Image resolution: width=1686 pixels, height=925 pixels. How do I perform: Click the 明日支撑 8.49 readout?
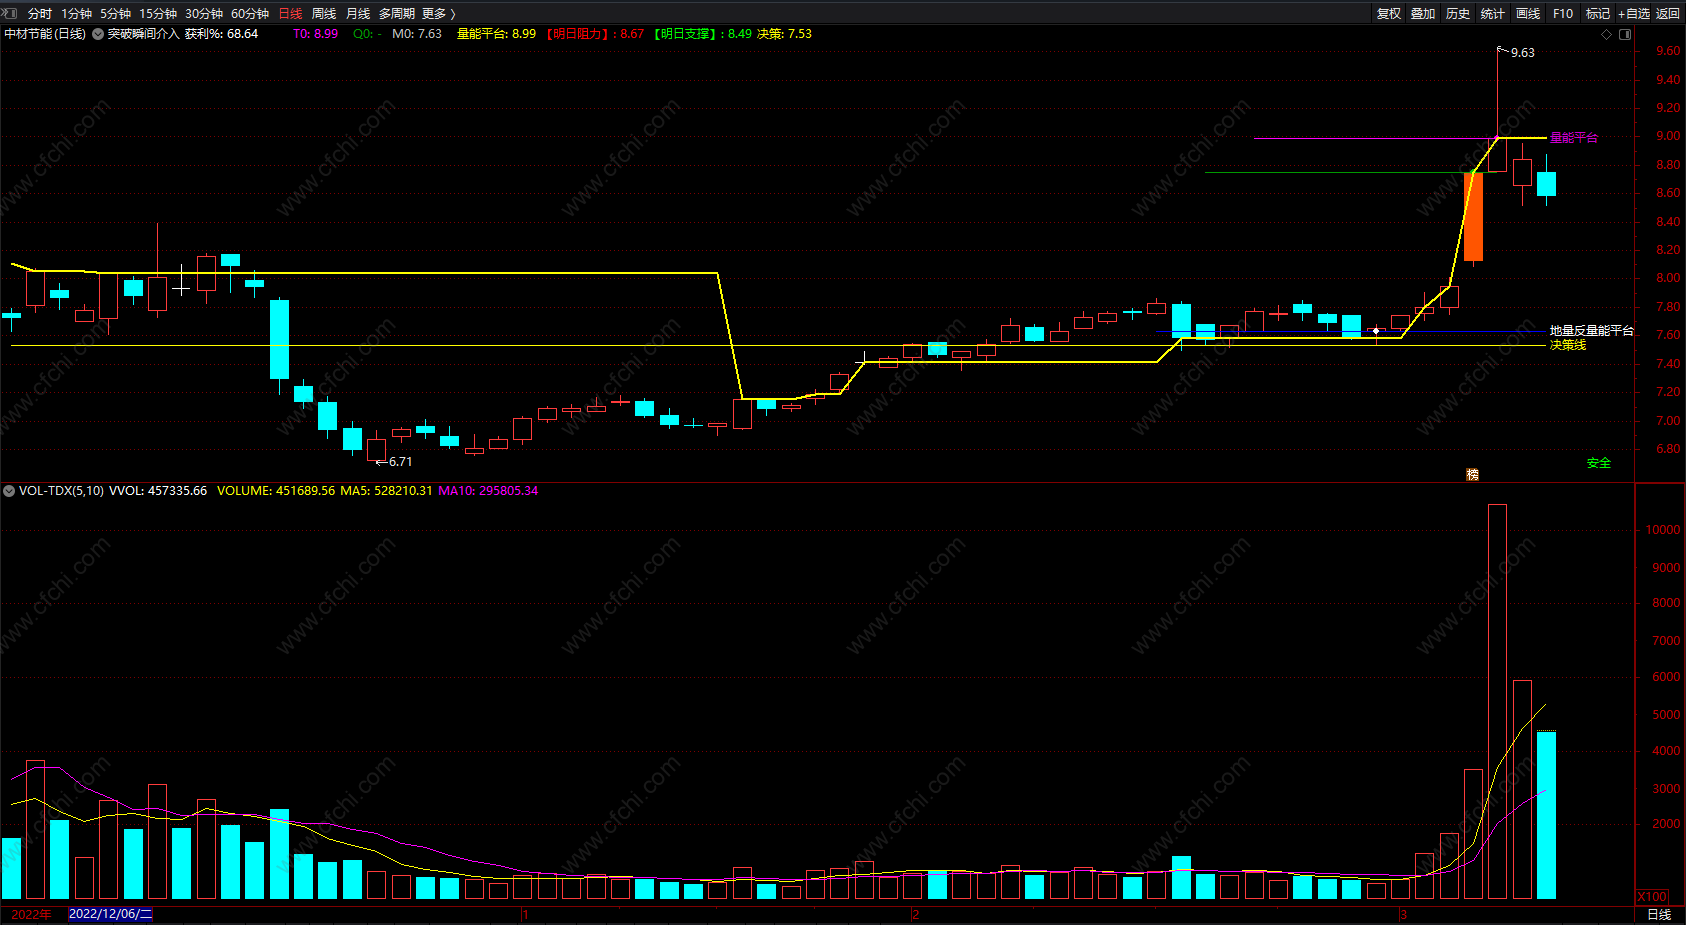click(702, 34)
